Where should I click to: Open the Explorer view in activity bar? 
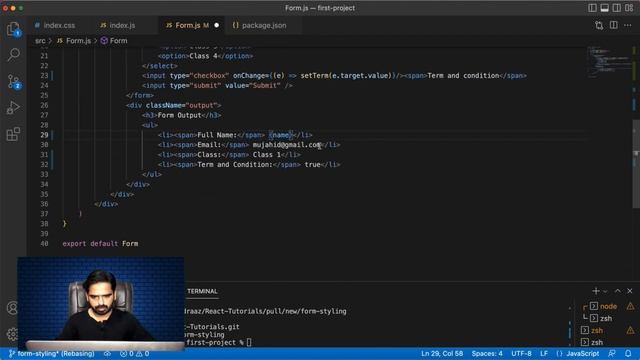(x=13, y=29)
